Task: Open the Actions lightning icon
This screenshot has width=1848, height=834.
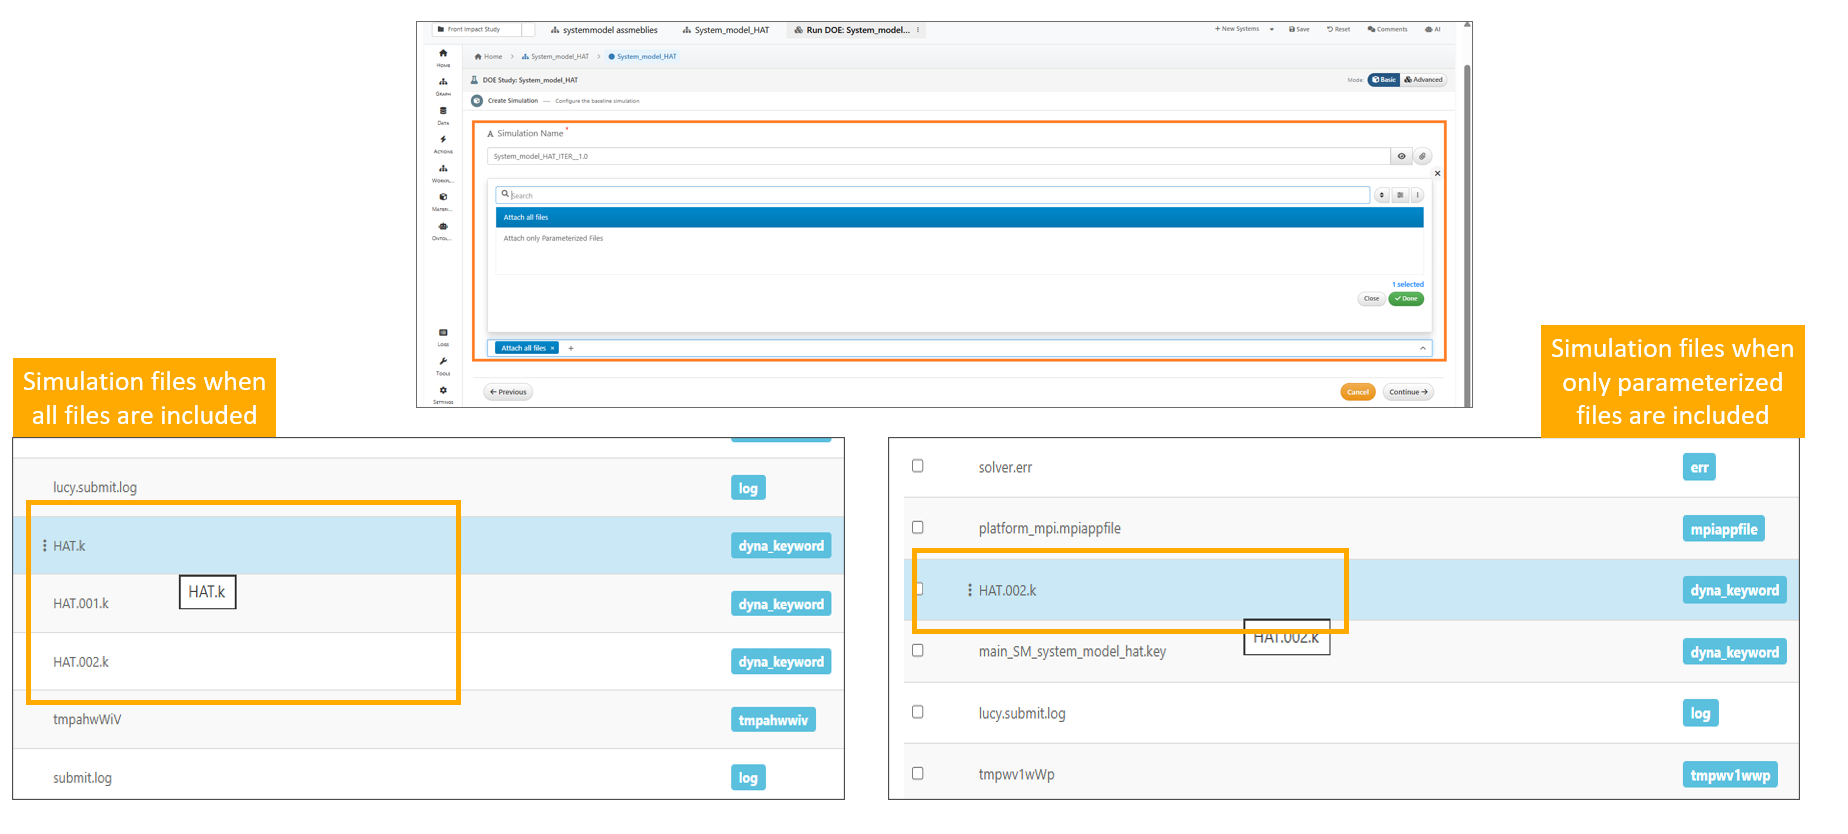Action: point(443,141)
